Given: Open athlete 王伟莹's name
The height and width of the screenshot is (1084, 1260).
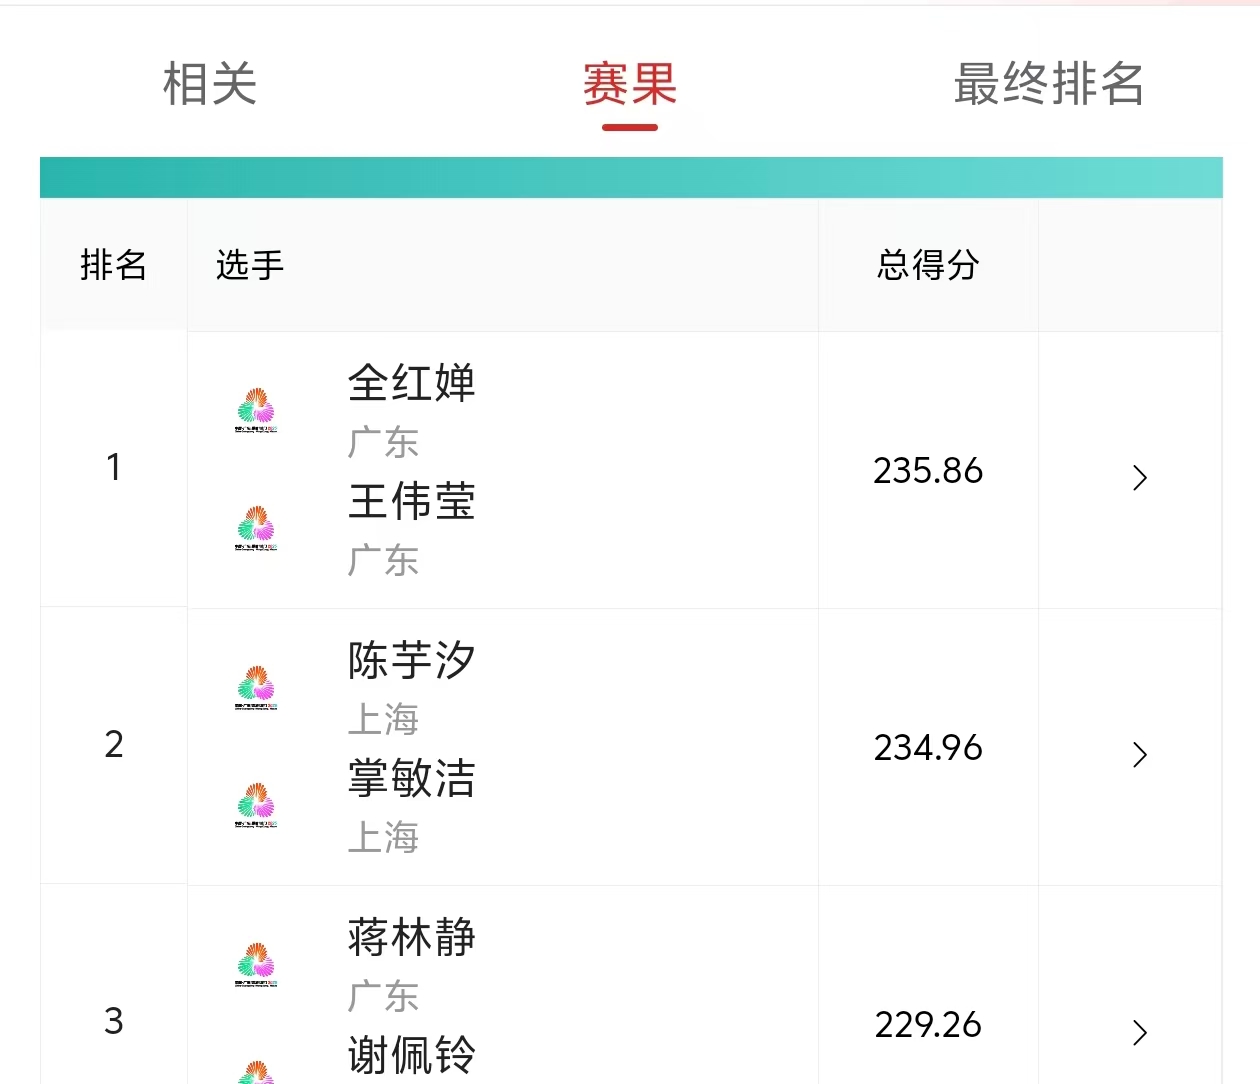Looking at the screenshot, I should point(411,501).
